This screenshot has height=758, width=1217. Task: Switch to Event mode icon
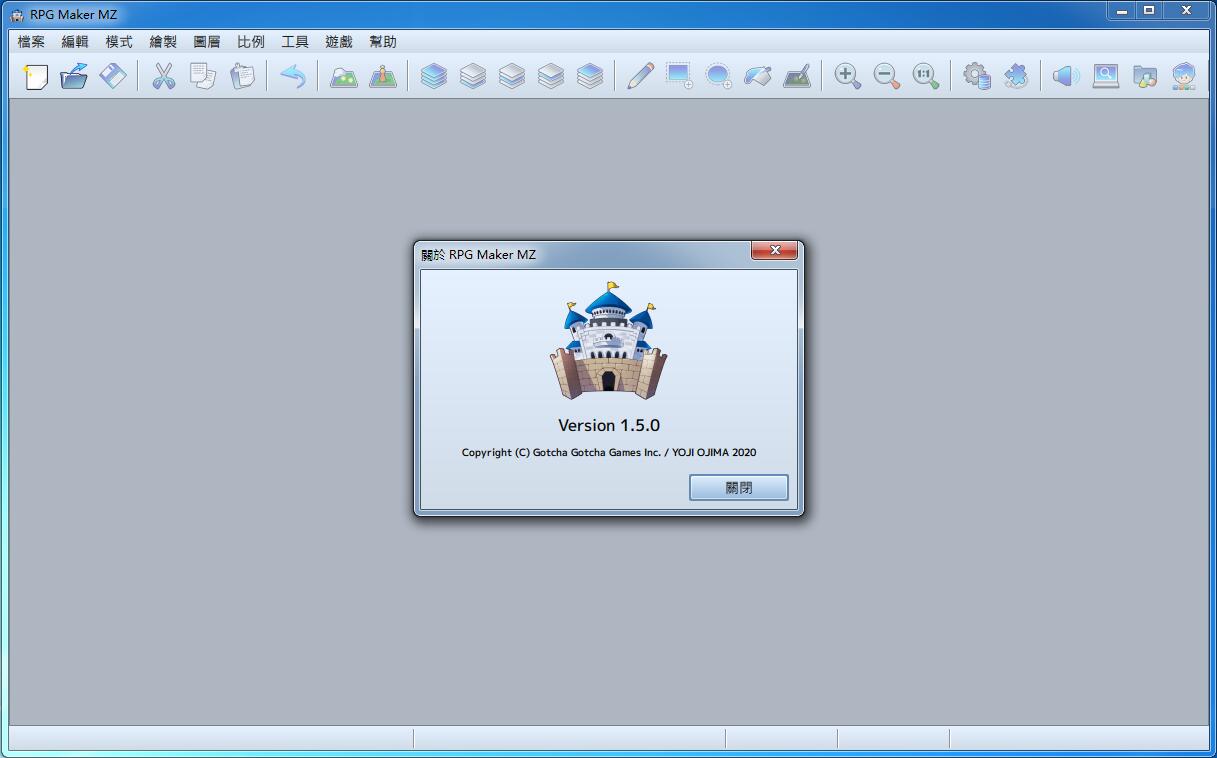pos(383,76)
